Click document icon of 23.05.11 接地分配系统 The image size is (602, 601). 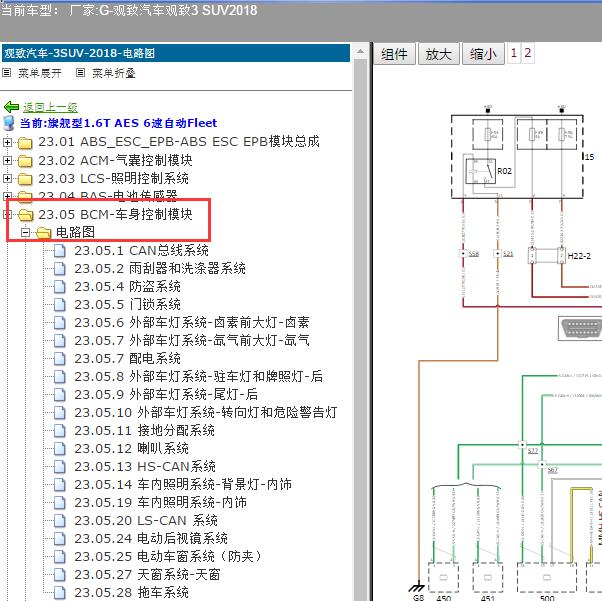60,431
